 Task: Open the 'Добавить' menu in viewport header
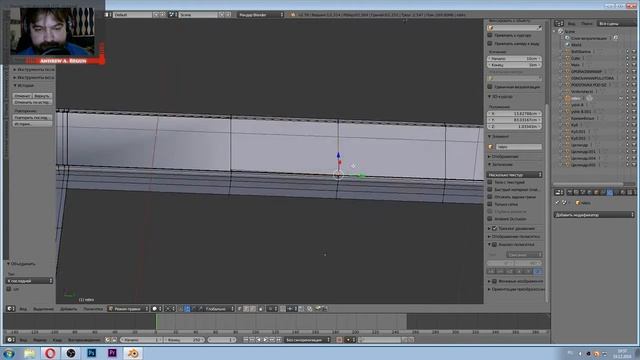[69, 309]
